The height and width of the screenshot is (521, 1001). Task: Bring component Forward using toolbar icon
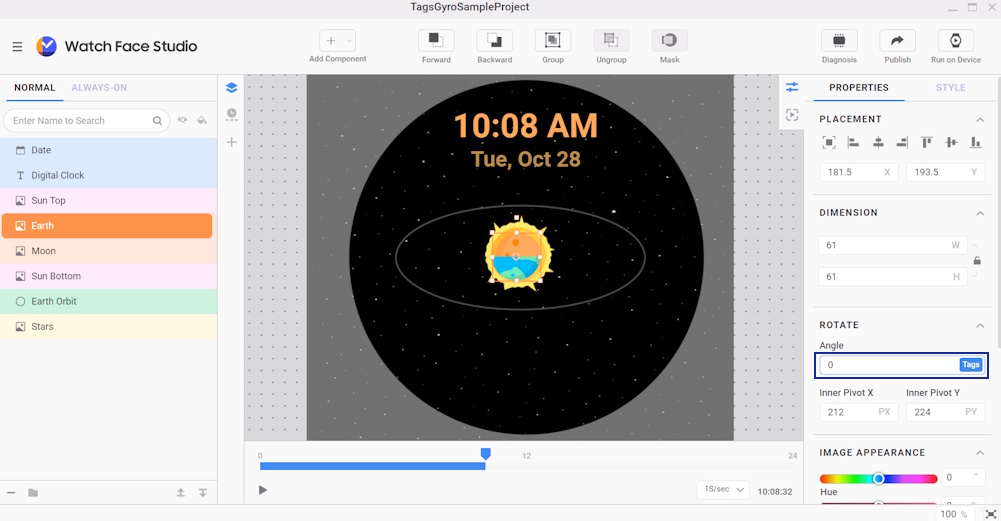tap(436, 40)
